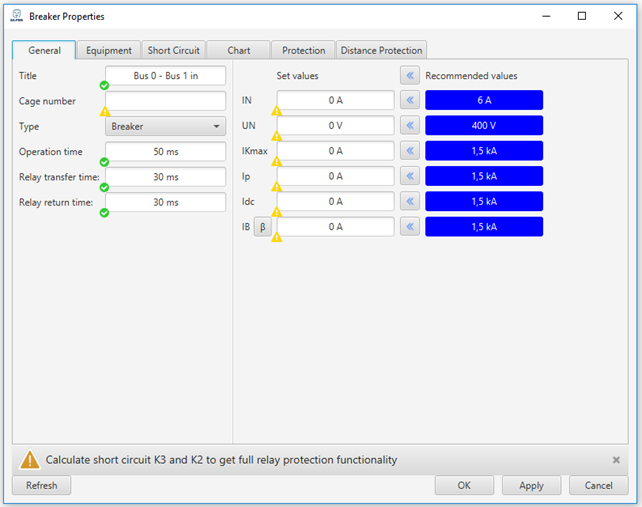Close the Breaker Properties window
This screenshot has height=507, width=642.
point(618,16)
